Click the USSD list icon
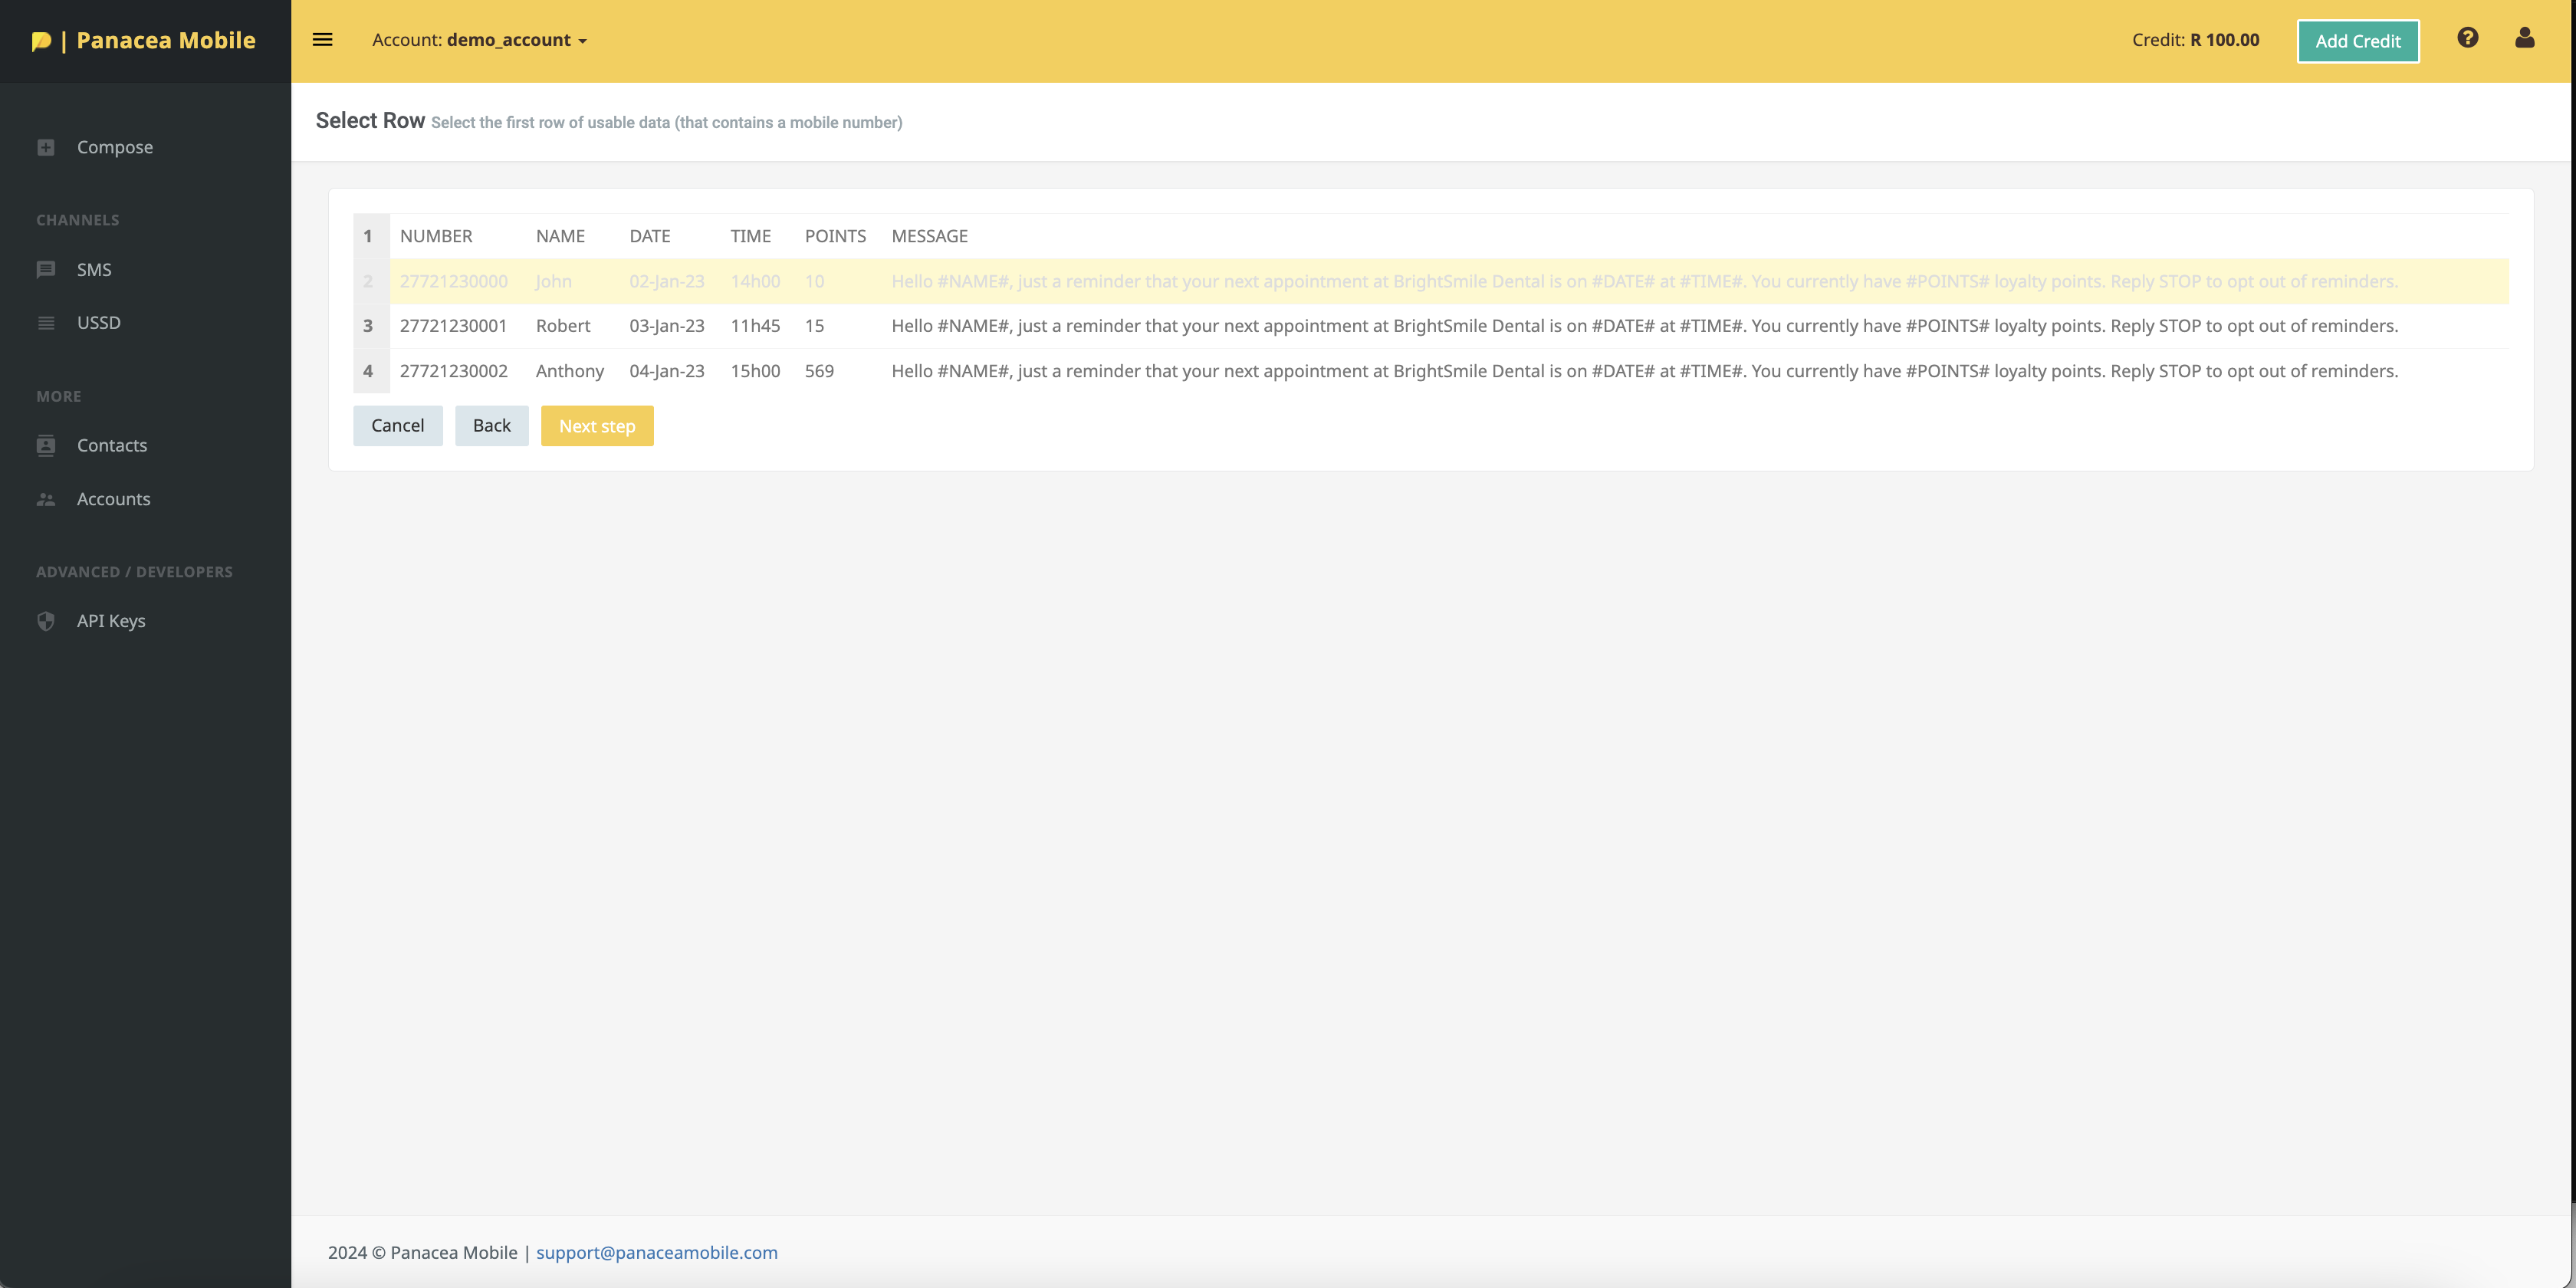Image resolution: width=2576 pixels, height=1288 pixels. click(x=46, y=323)
